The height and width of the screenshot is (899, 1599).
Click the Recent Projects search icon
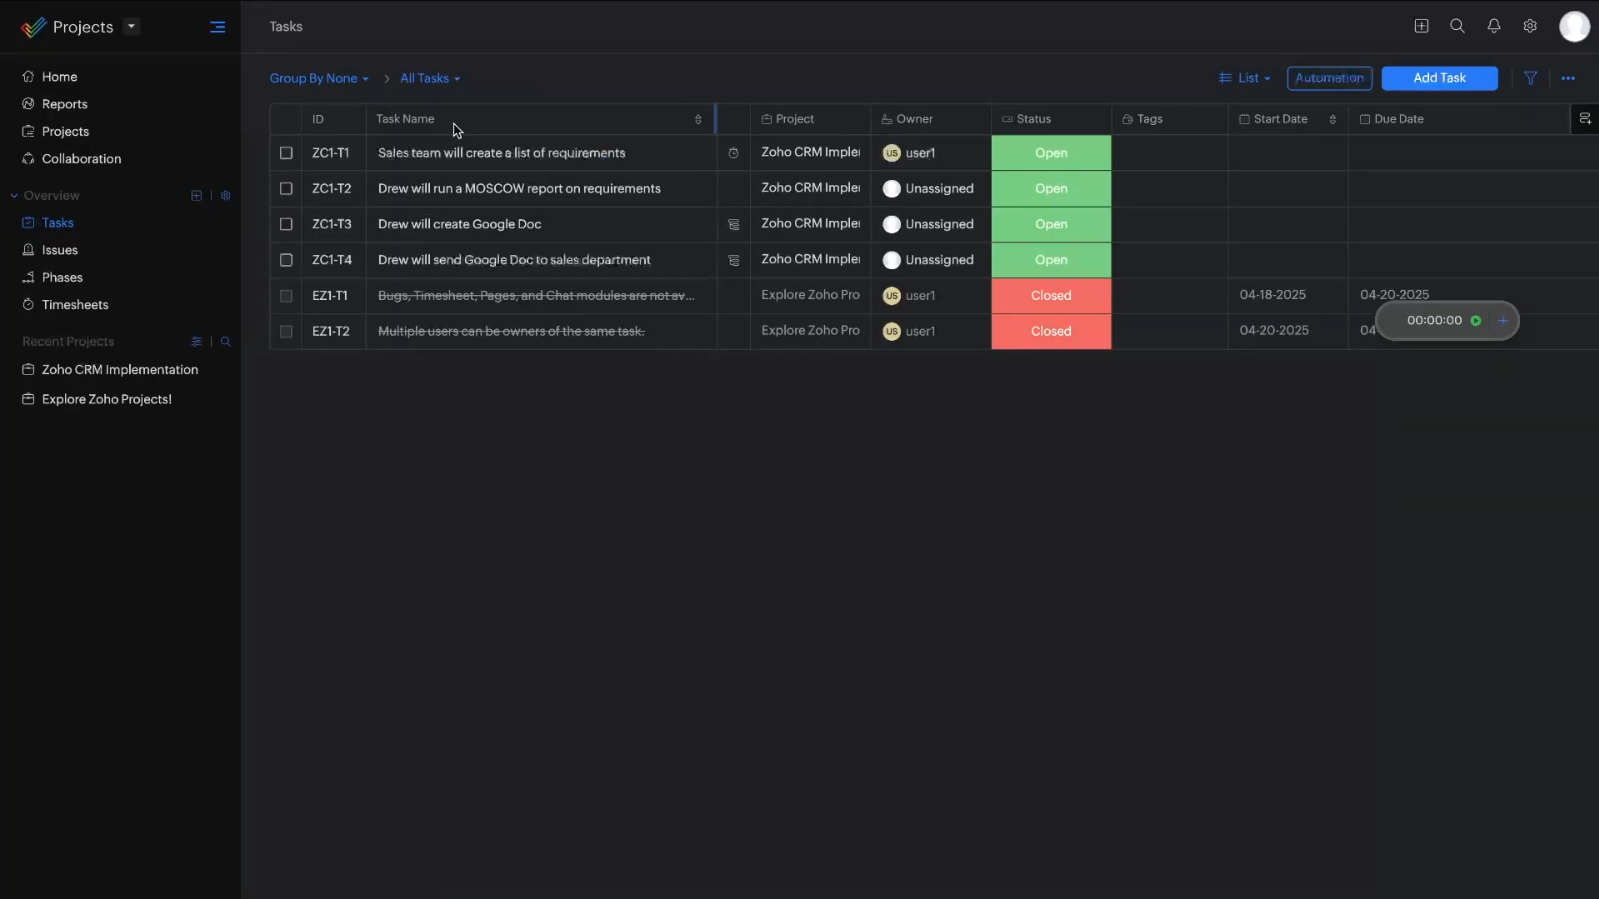pos(226,342)
